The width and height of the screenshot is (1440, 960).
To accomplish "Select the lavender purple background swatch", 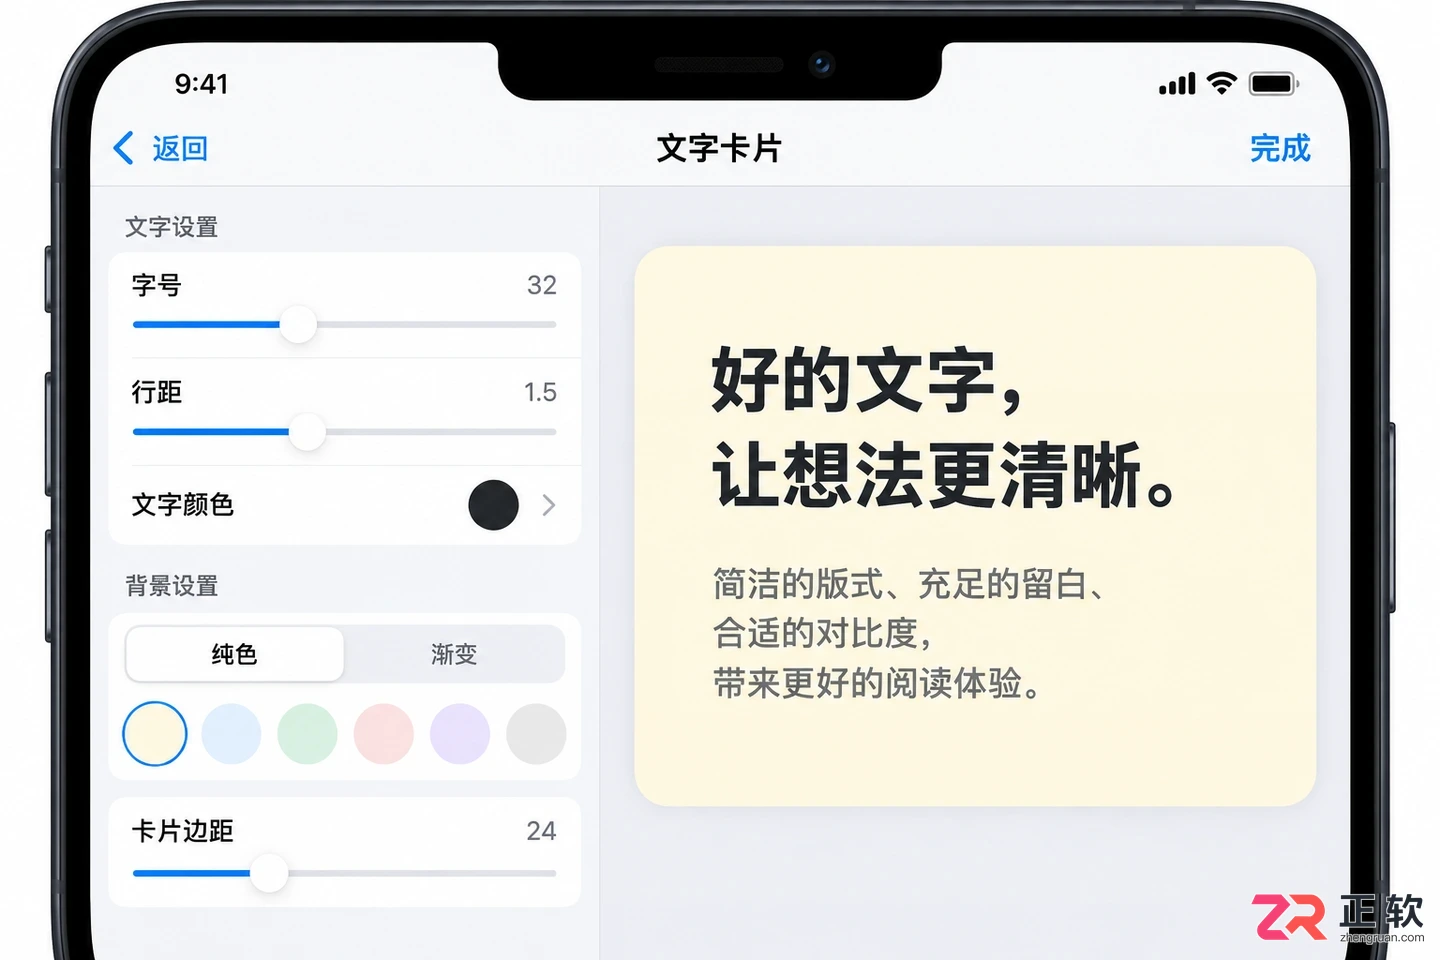I will (x=460, y=734).
